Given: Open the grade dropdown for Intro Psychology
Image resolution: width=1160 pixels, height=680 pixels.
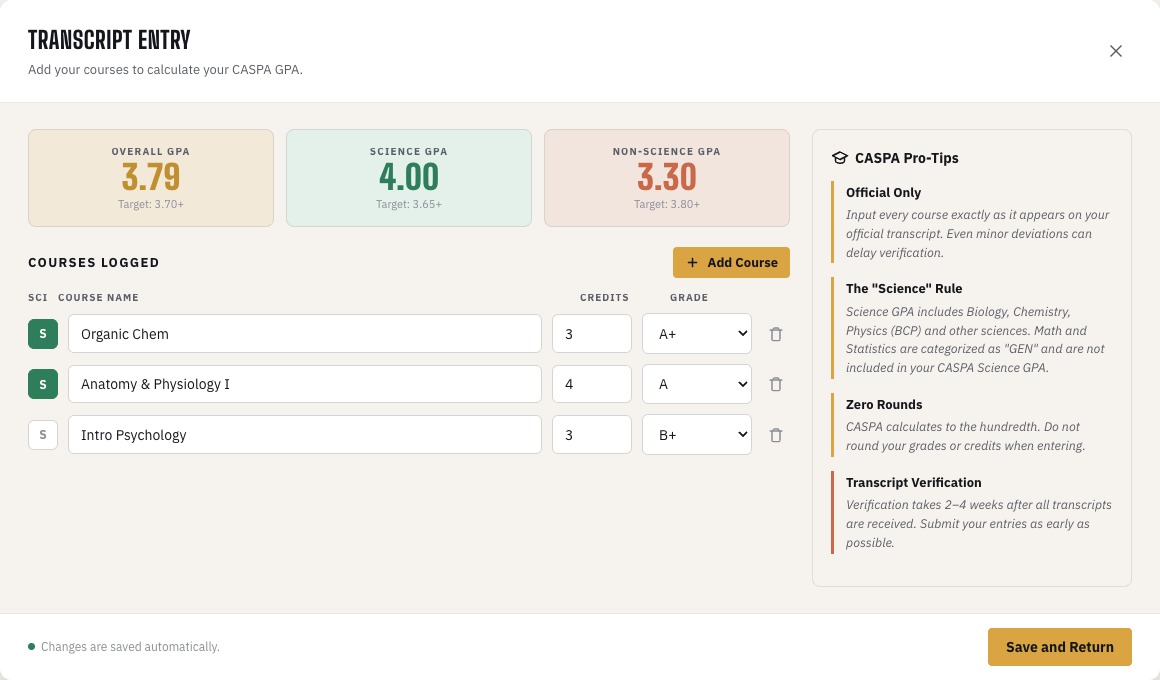Looking at the screenshot, I should tap(697, 435).
